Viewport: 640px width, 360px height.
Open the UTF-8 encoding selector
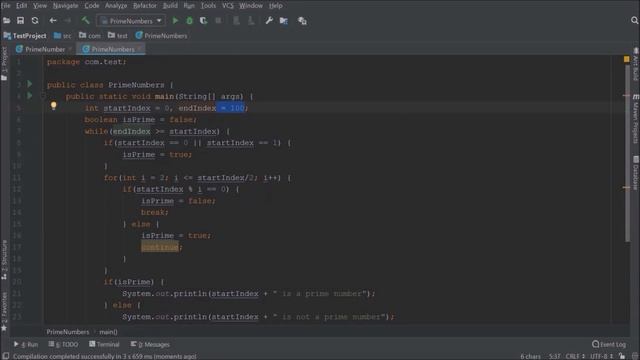tap(602, 356)
